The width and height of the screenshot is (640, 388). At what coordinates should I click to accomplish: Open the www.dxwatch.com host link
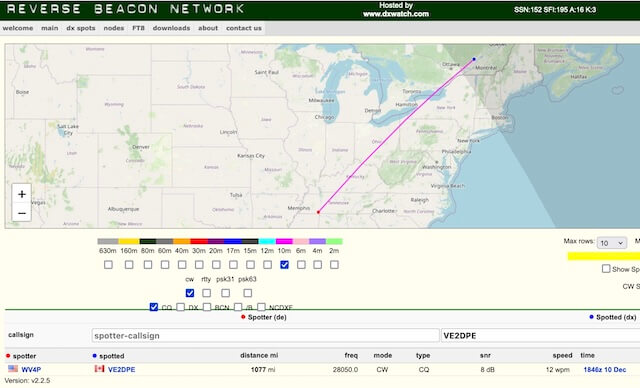point(396,14)
